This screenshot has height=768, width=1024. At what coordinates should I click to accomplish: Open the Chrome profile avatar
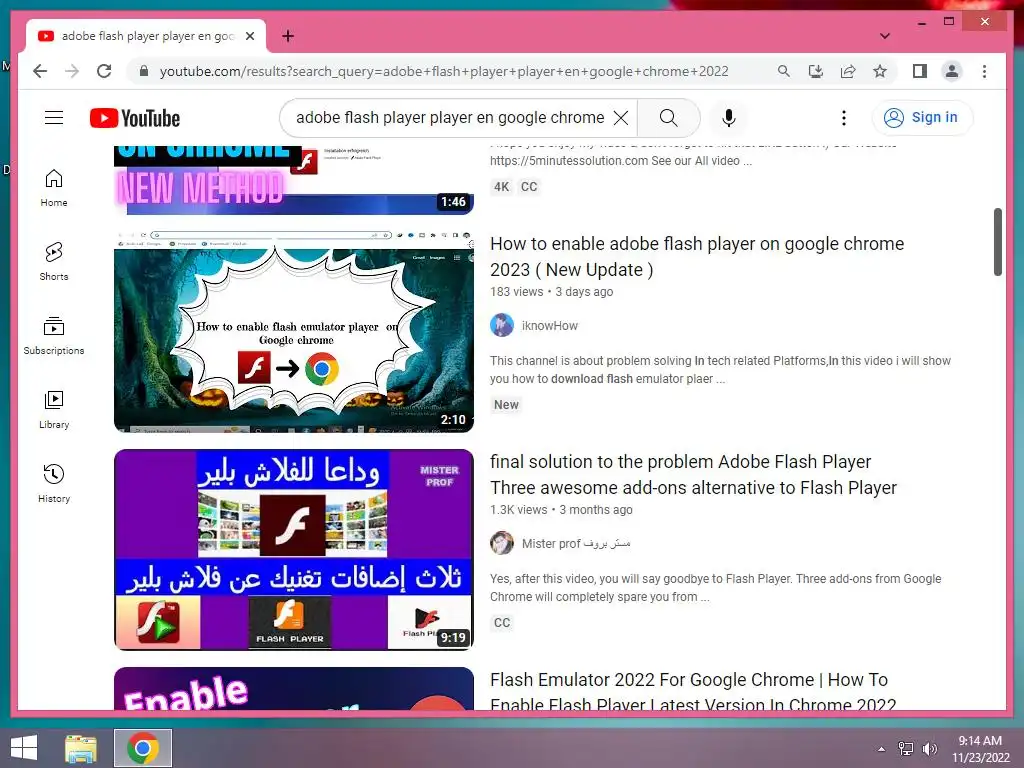(x=952, y=71)
